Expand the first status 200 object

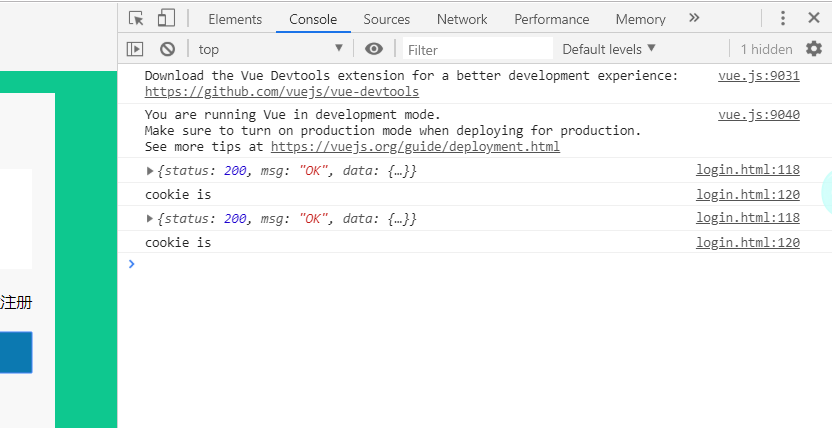pyautogui.click(x=150, y=171)
